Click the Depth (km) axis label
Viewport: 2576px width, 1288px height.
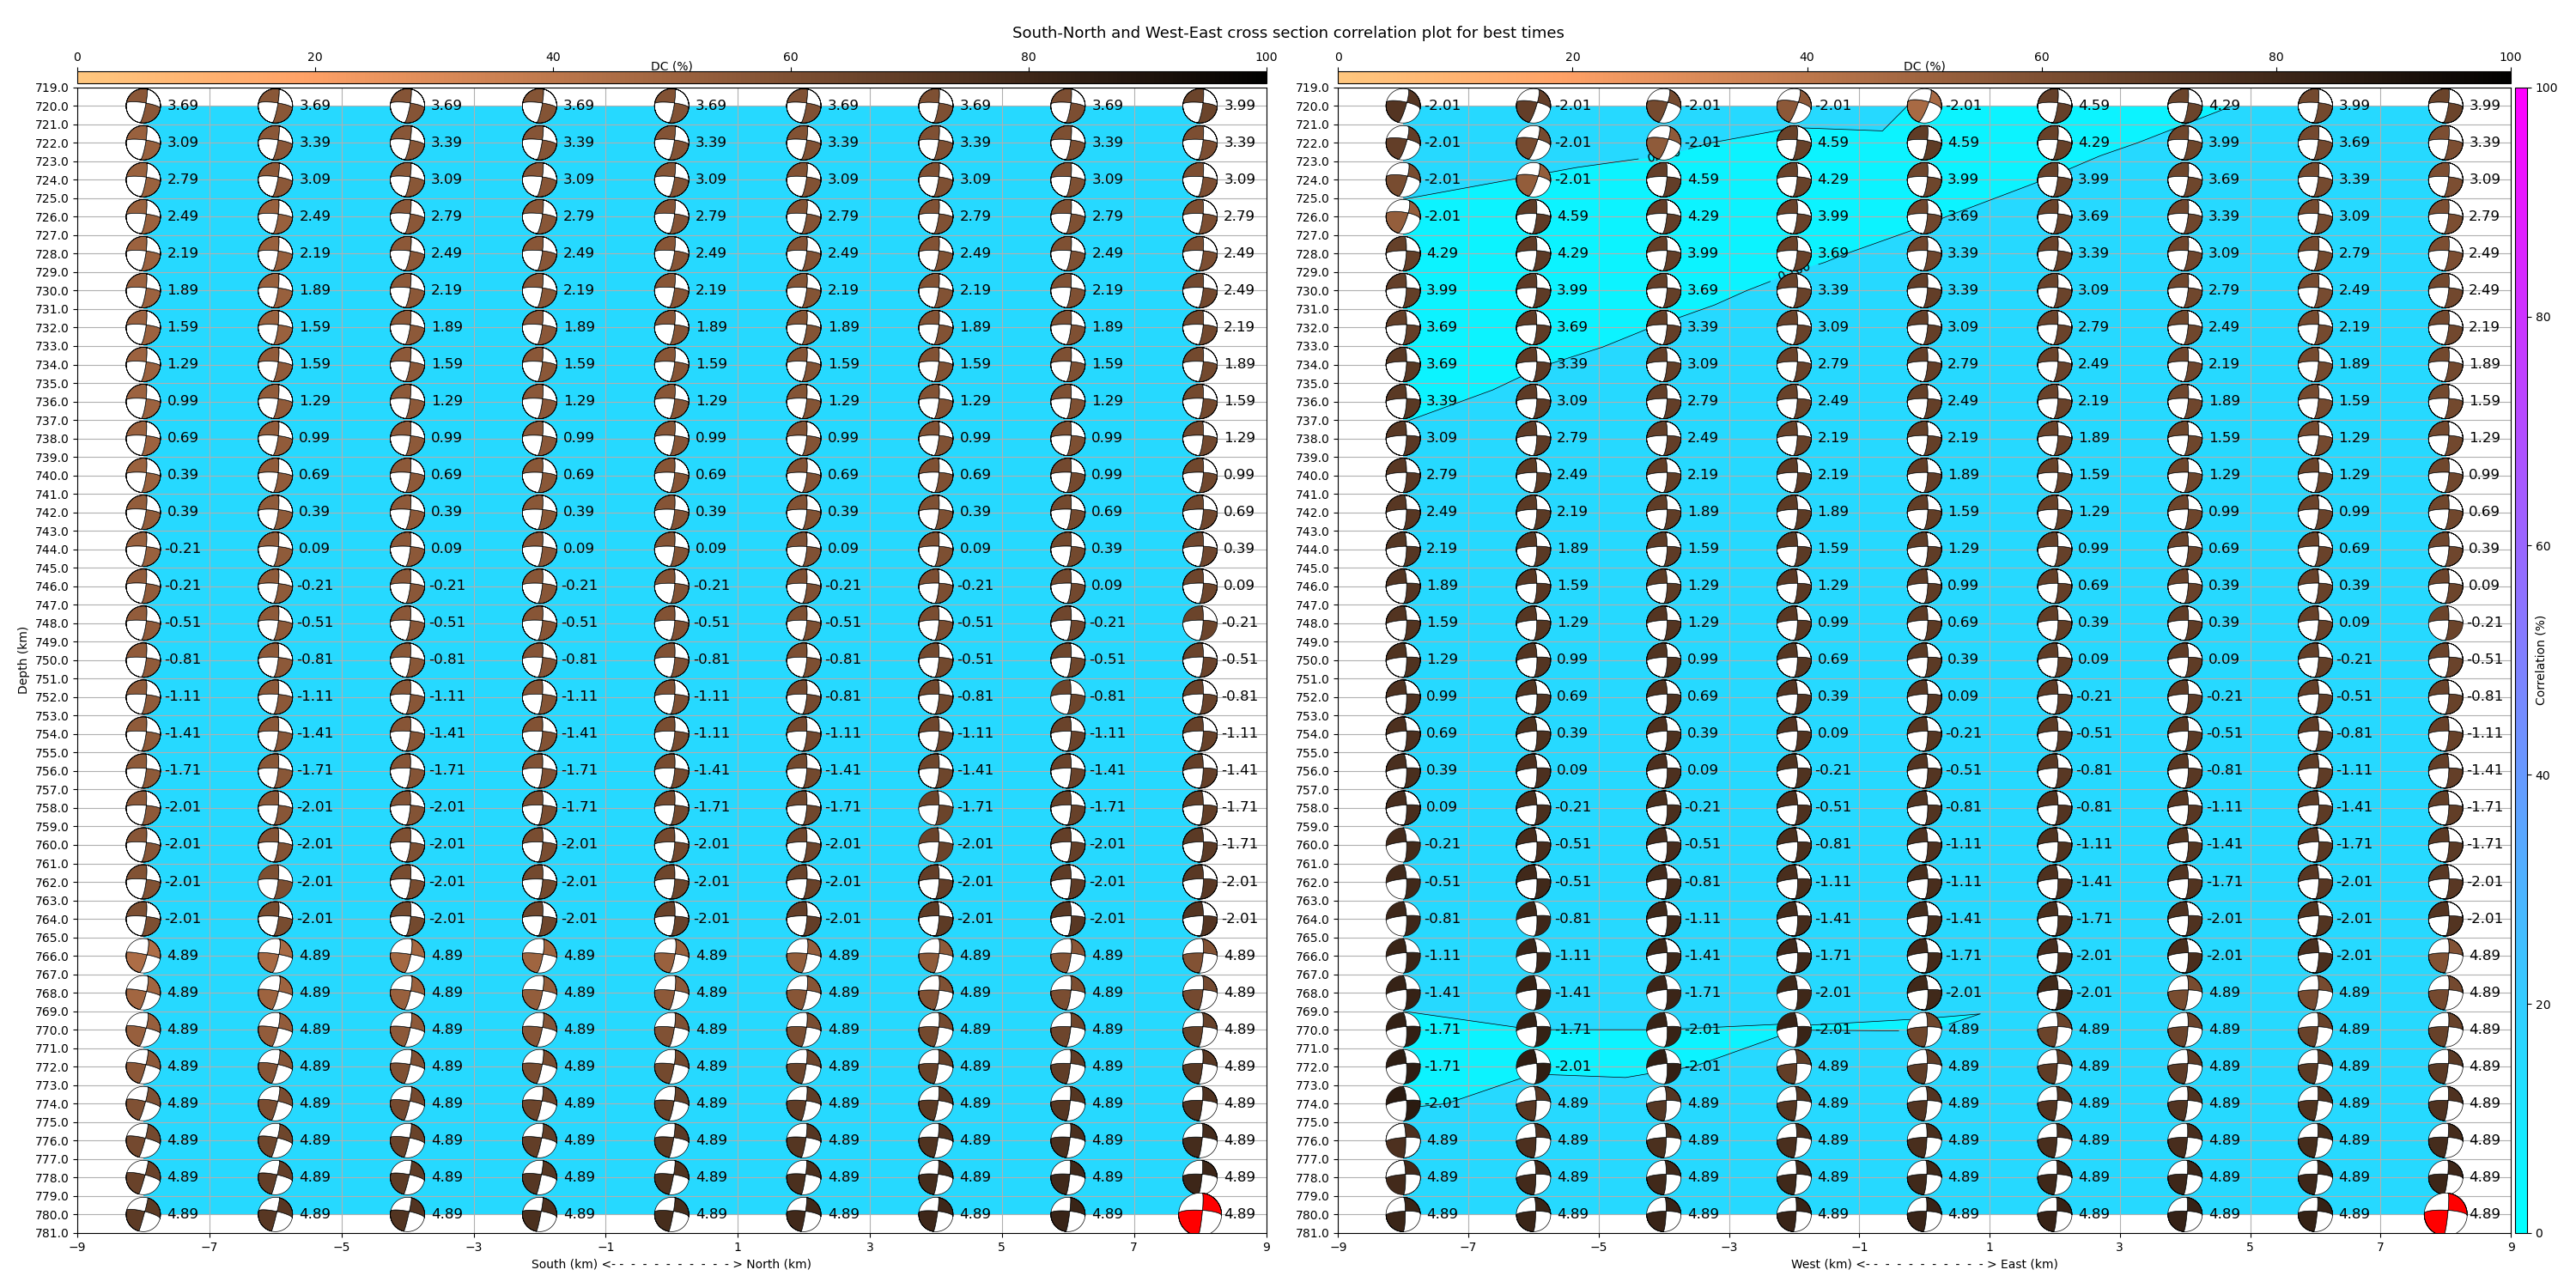pos(22,660)
